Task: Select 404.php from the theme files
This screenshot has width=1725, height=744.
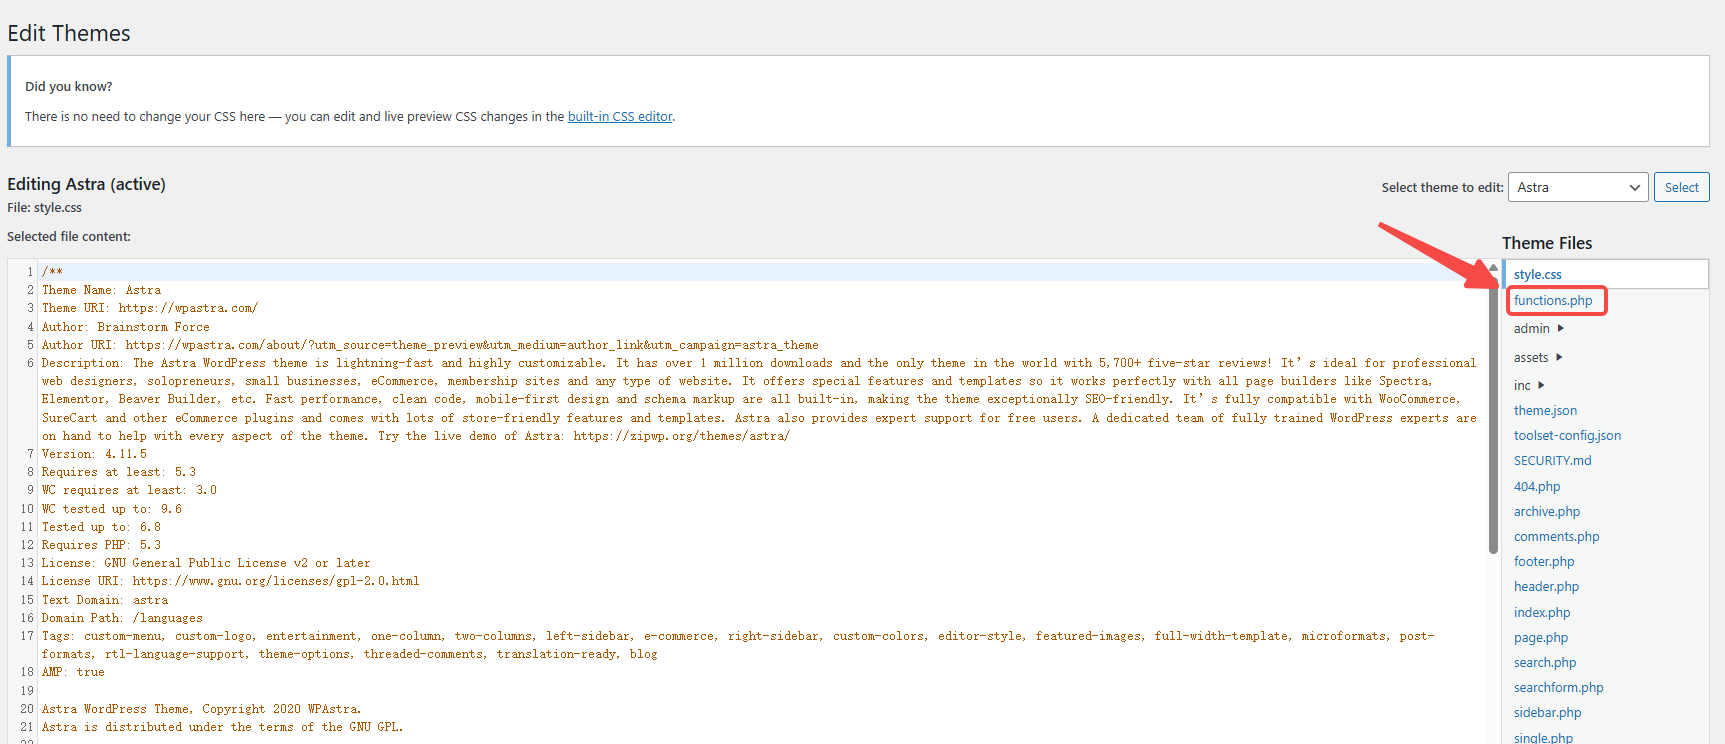Action: pos(1536,487)
